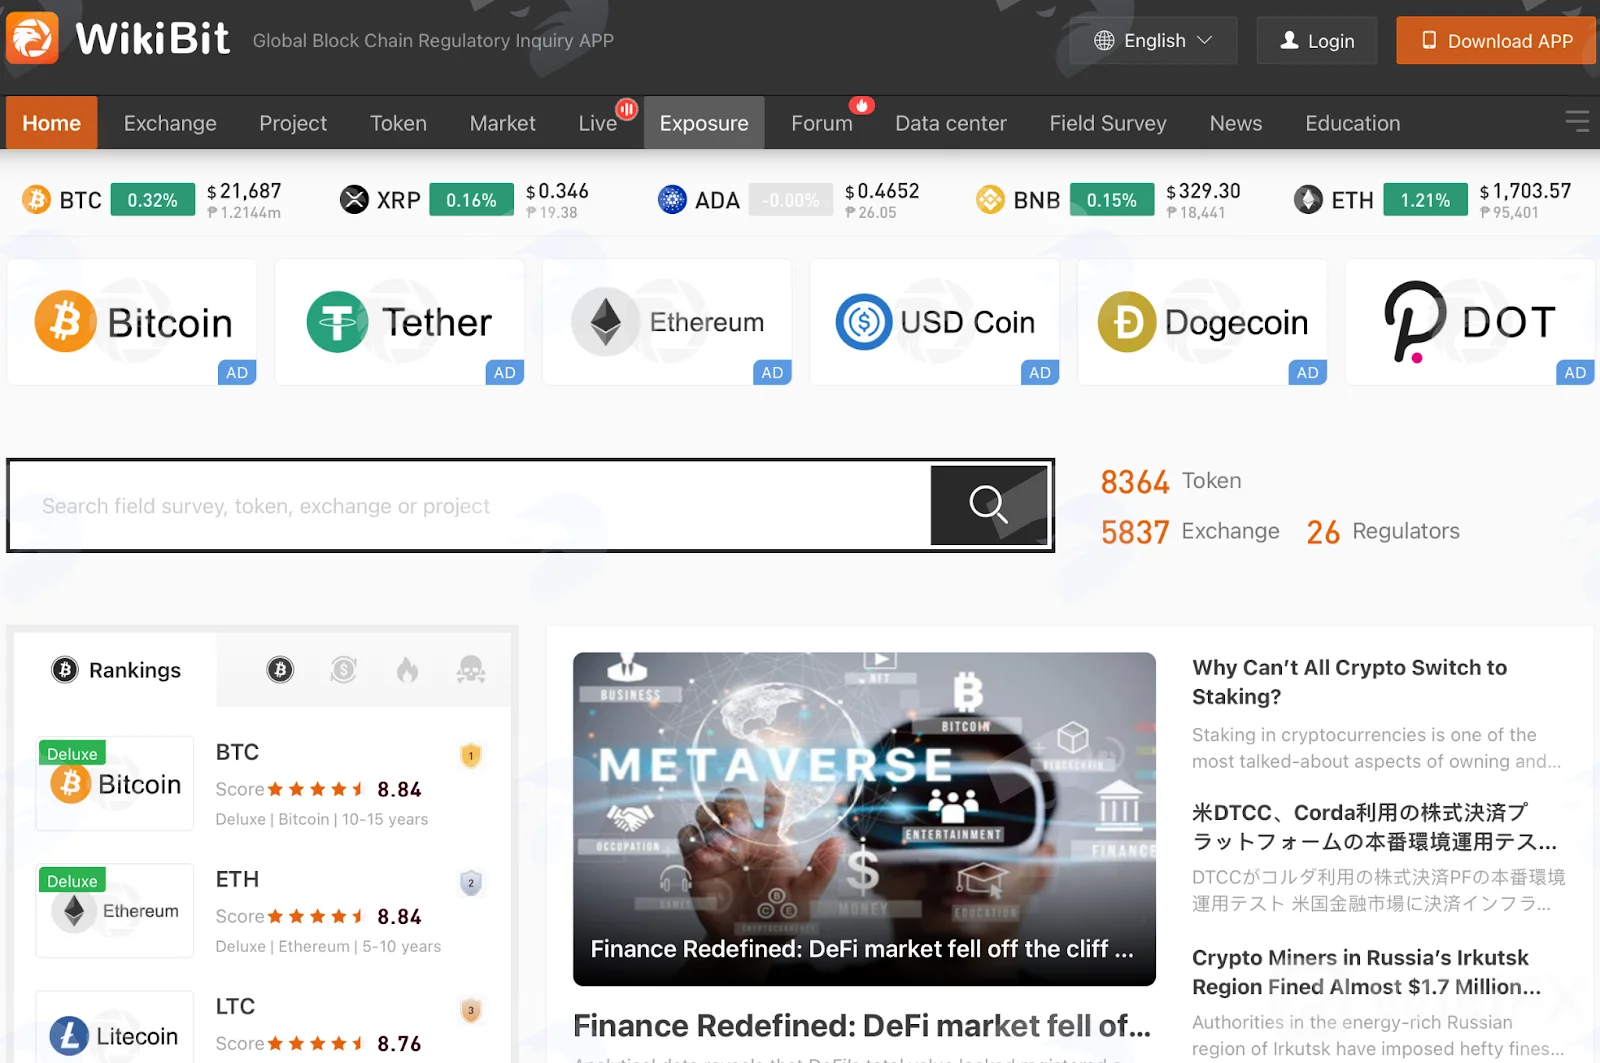Open the Dogecoin ad card
1600x1063 pixels.
pyautogui.click(x=1202, y=322)
